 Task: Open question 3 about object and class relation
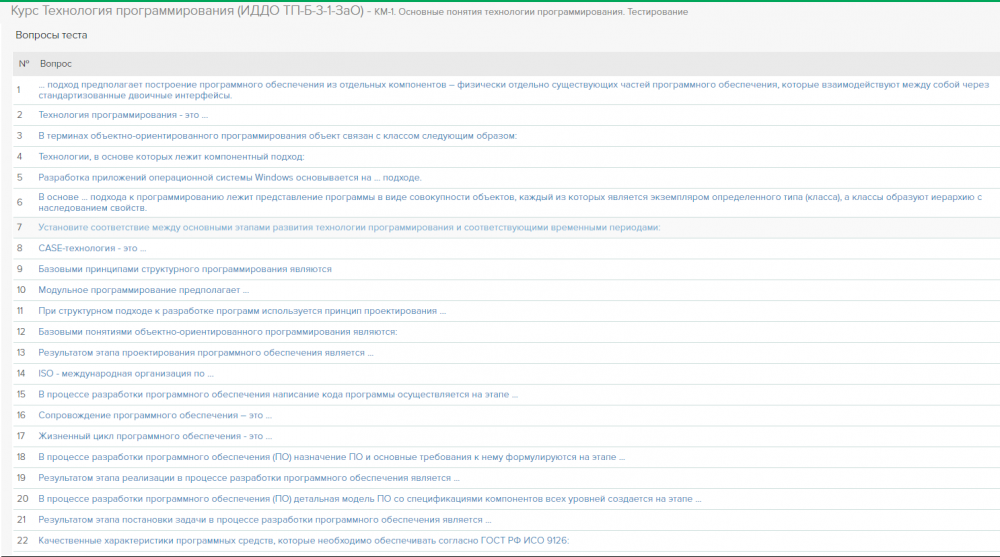[277, 136]
